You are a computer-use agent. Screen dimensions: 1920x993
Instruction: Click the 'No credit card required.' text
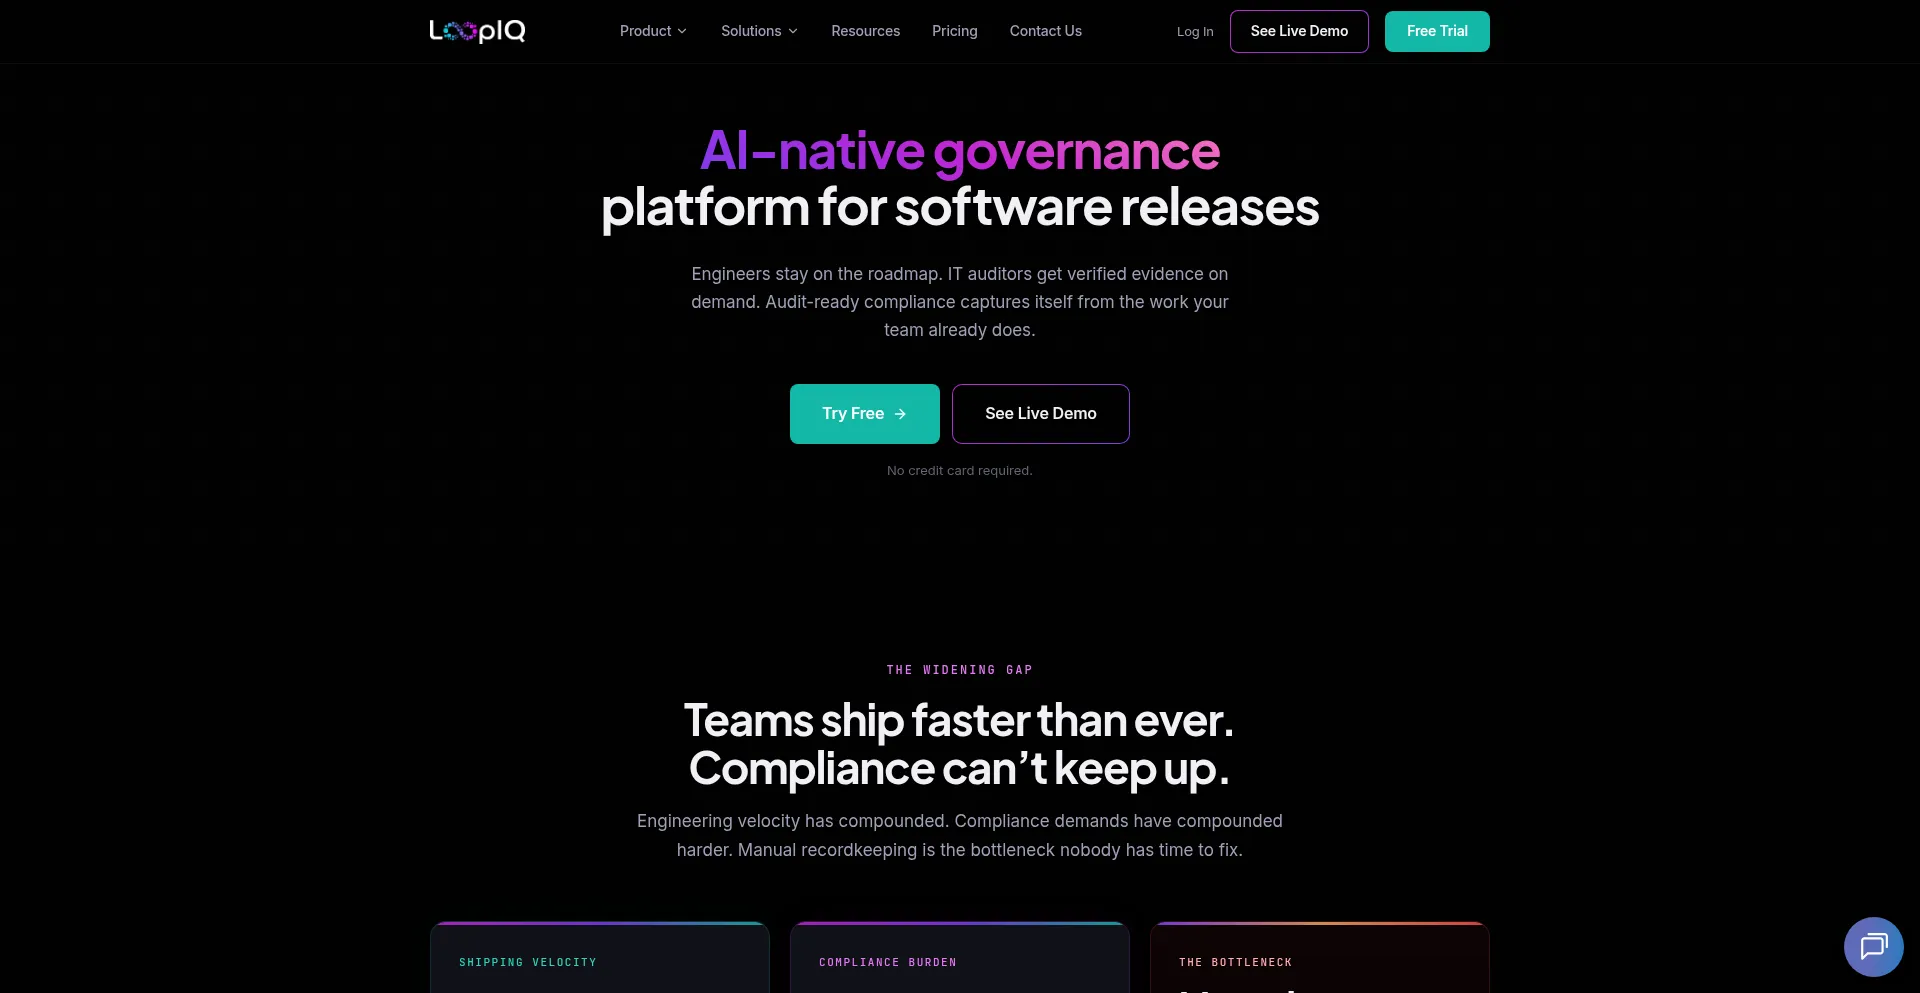click(959, 470)
